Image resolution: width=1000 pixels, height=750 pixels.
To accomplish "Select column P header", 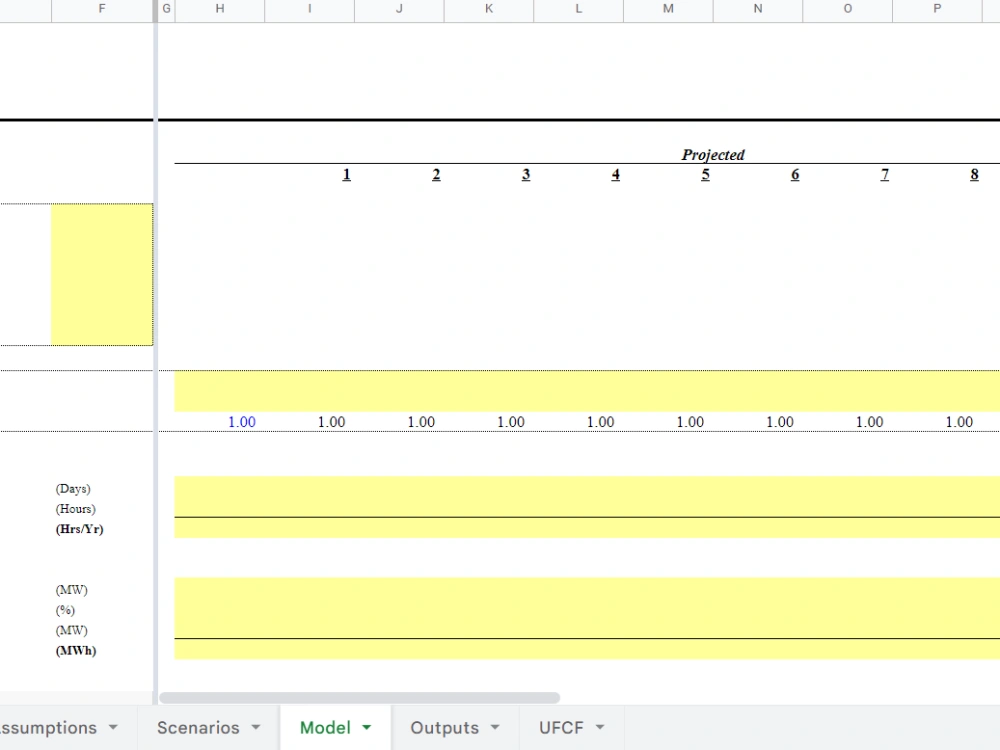I will click(937, 10).
